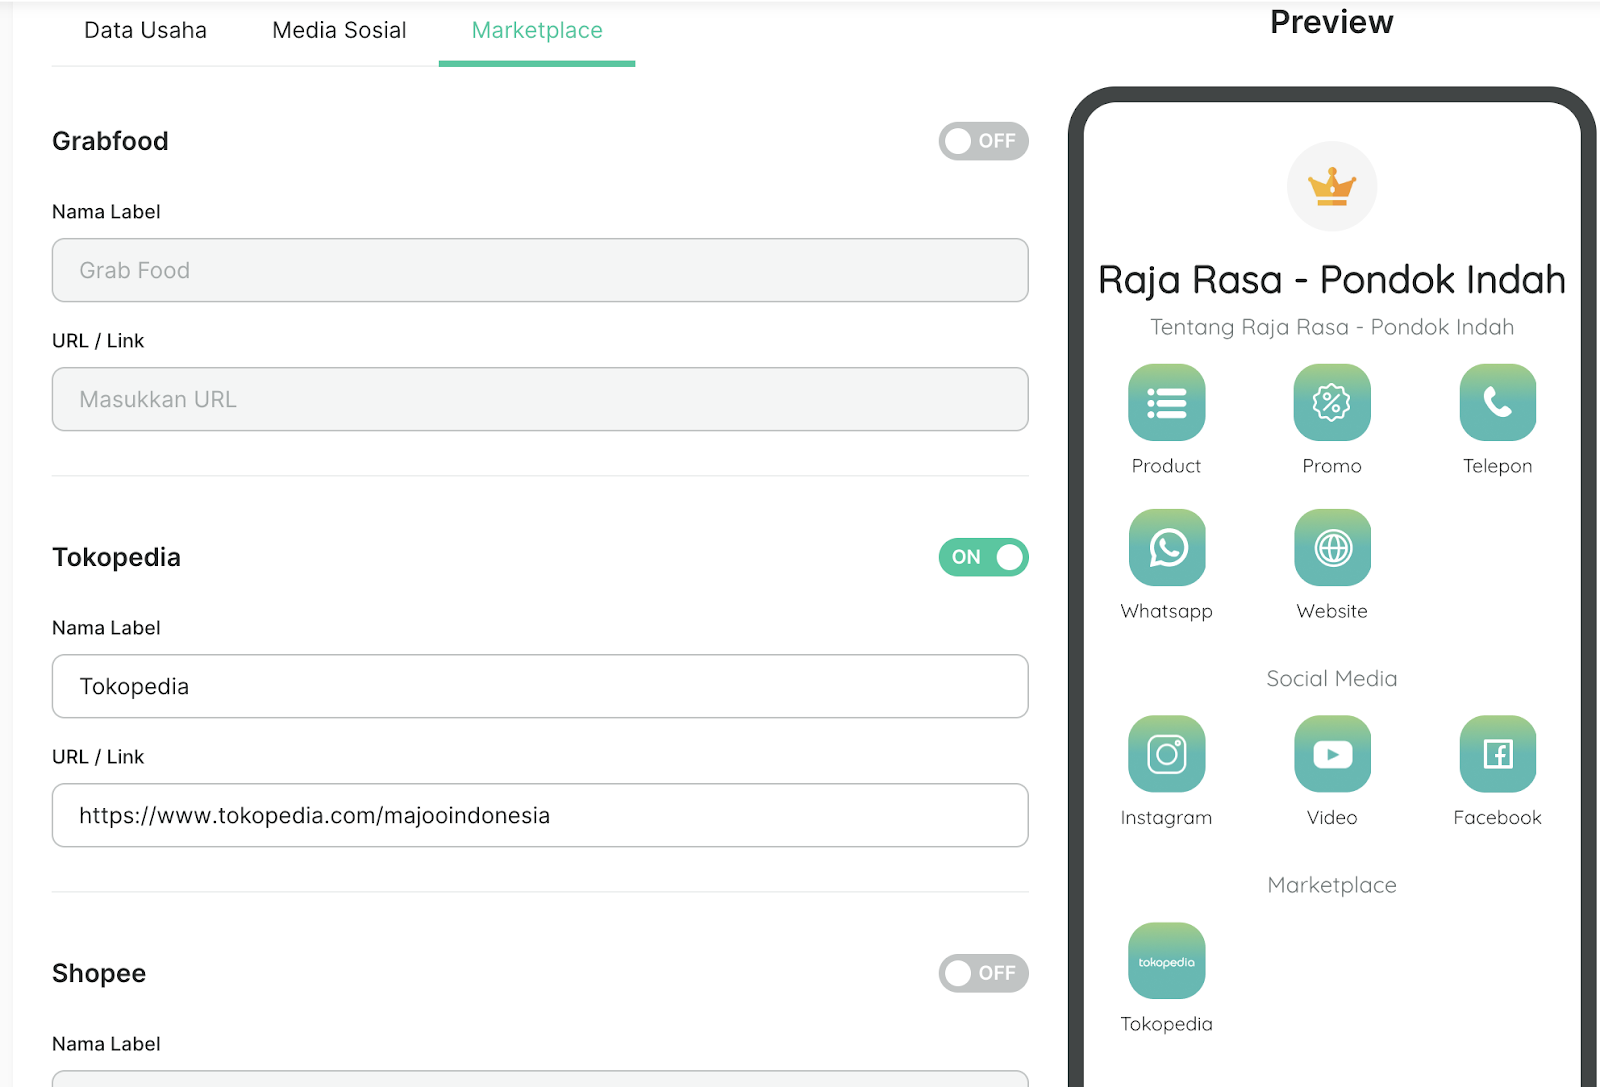
Task: Click Tentang Raja Rasa - Pondok Indah text
Action: [1332, 327]
